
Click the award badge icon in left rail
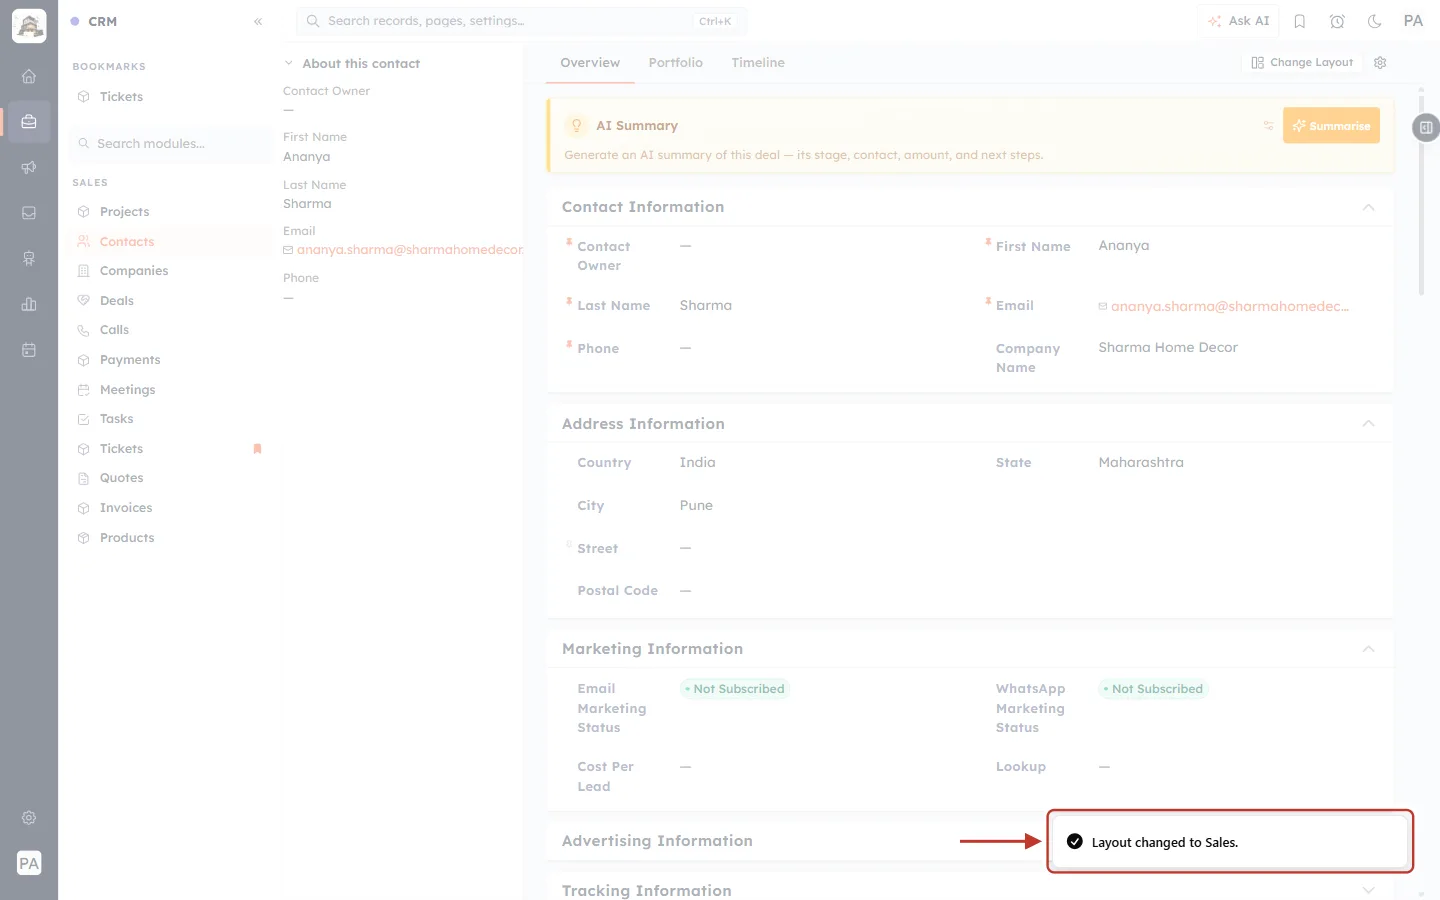click(29, 259)
